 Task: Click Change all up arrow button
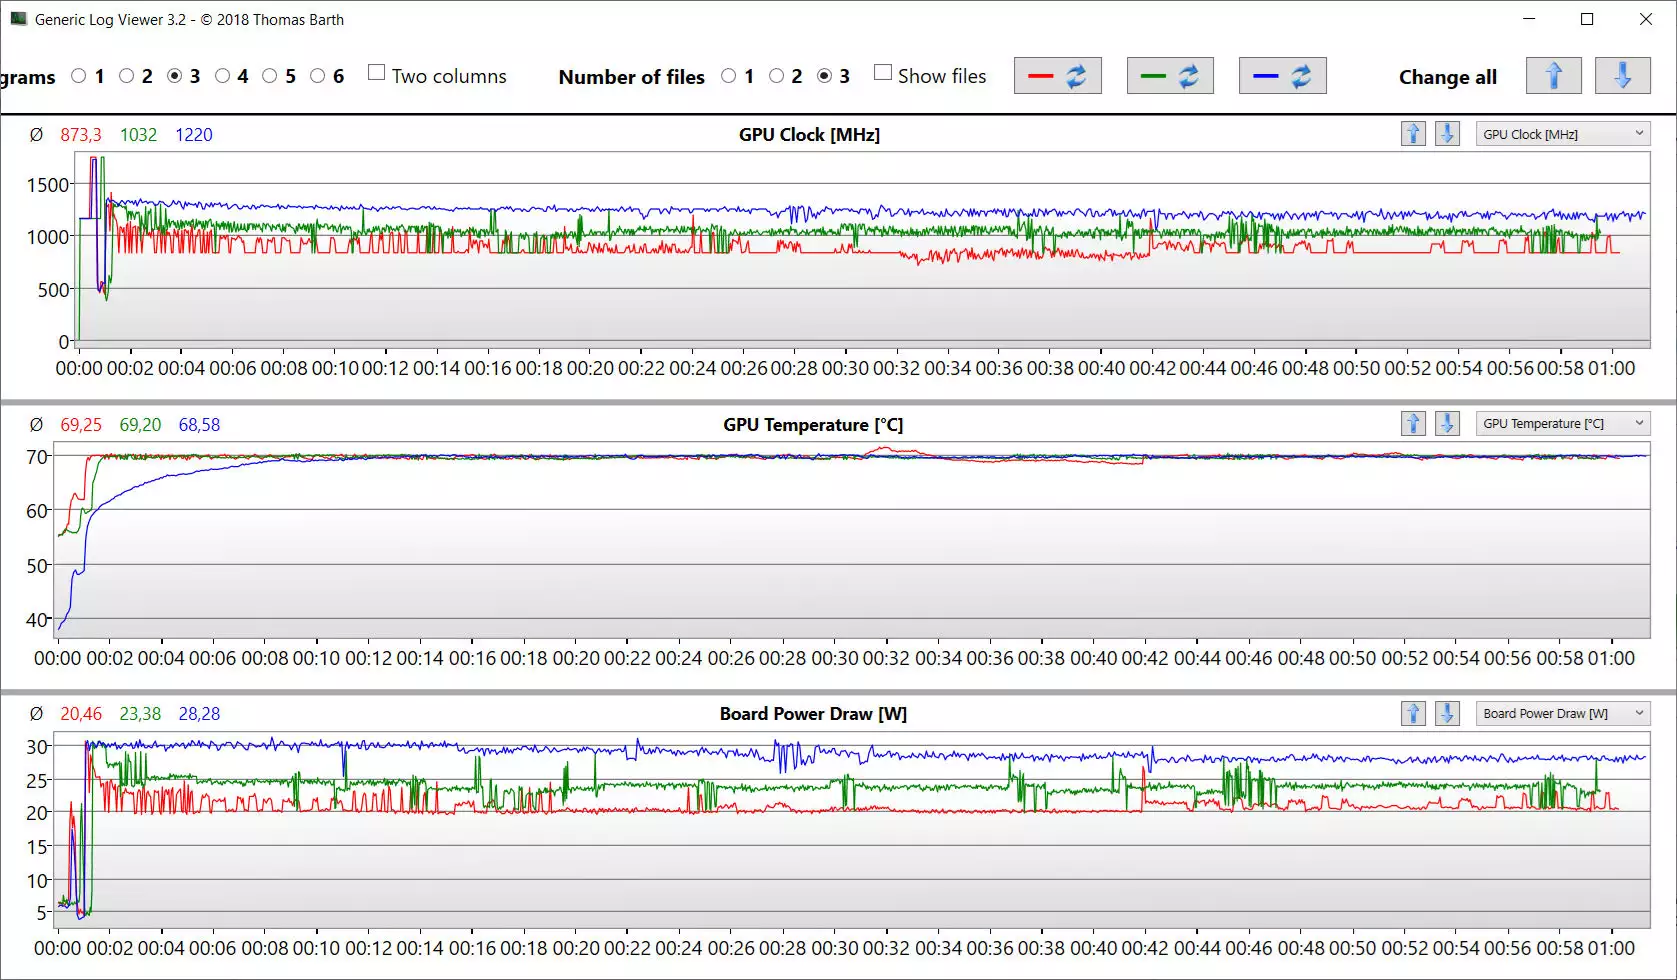(1553, 76)
